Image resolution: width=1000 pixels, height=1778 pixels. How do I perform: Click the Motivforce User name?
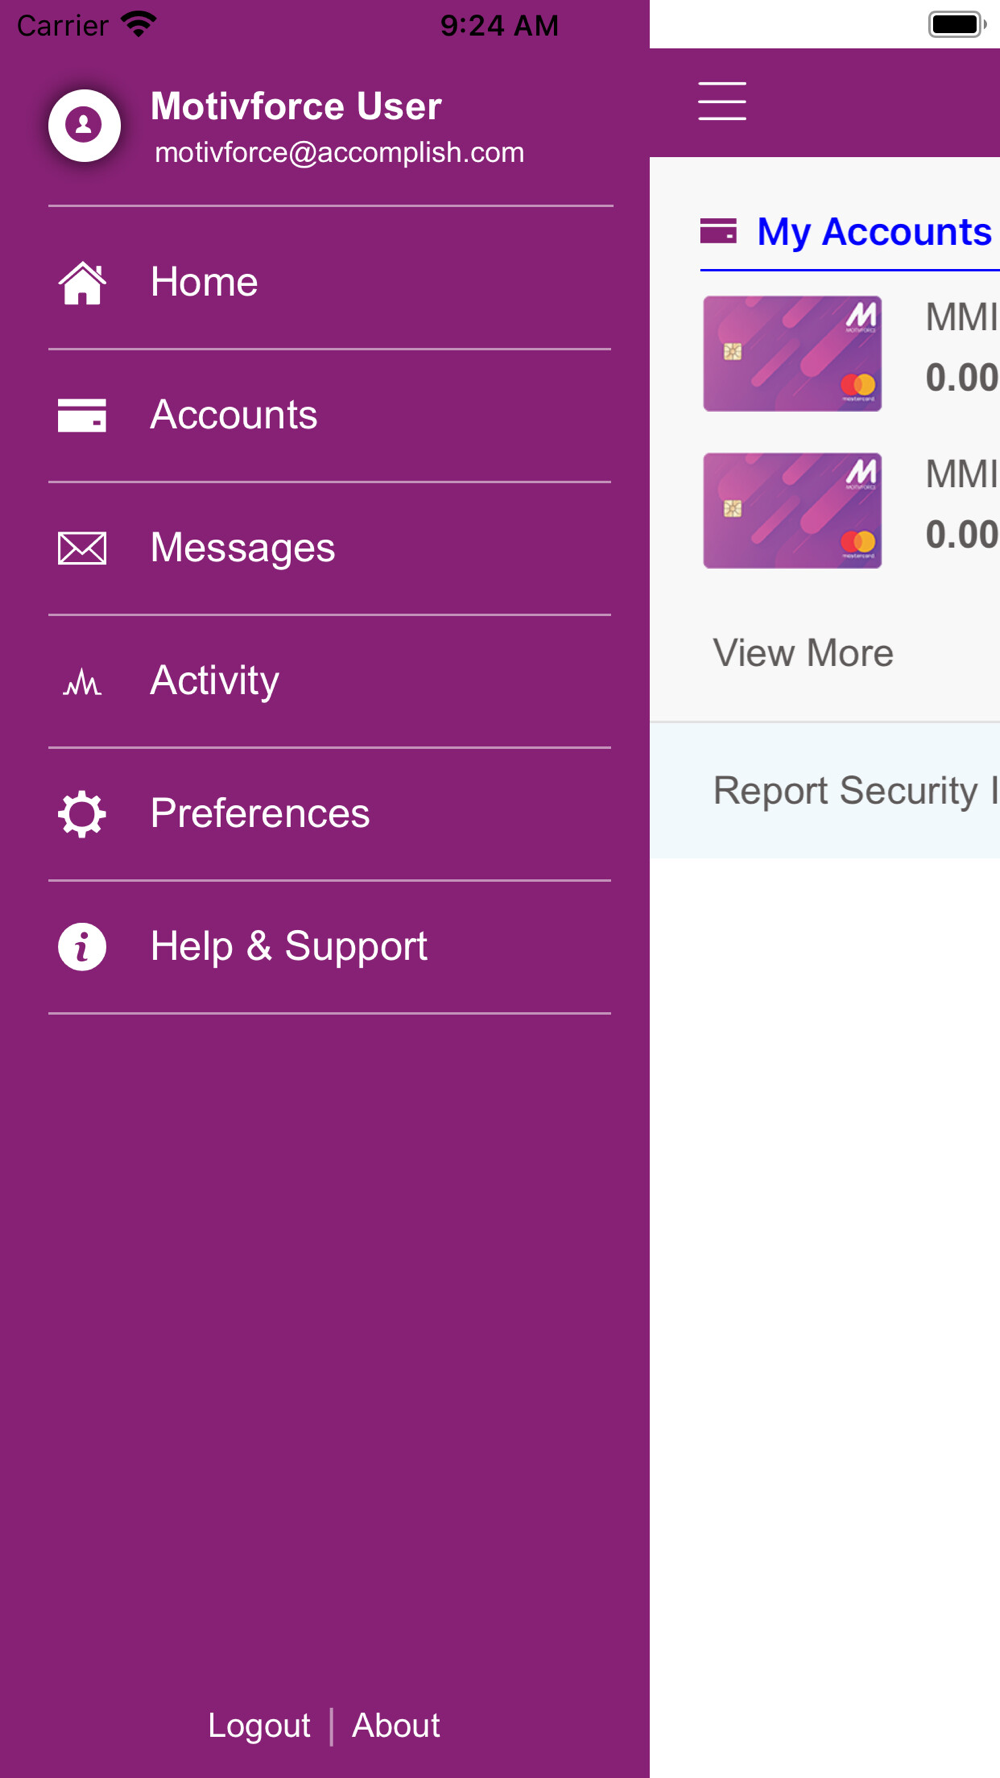coord(296,106)
